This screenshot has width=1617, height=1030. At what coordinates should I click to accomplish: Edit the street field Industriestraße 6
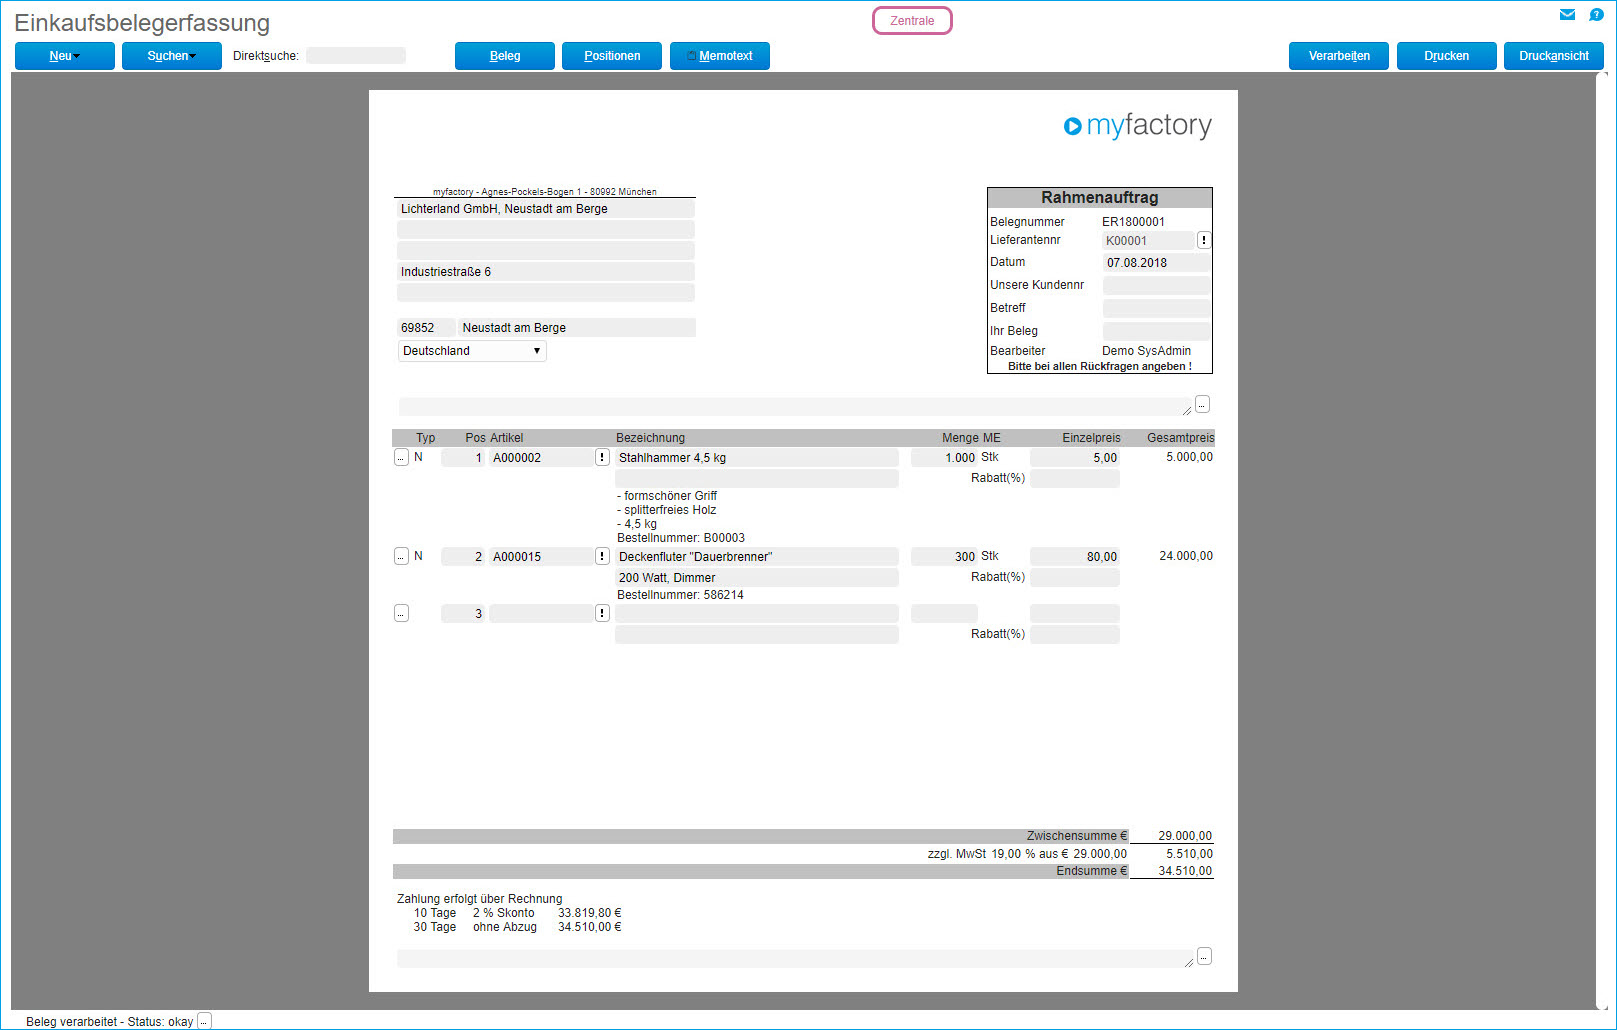point(546,272)
